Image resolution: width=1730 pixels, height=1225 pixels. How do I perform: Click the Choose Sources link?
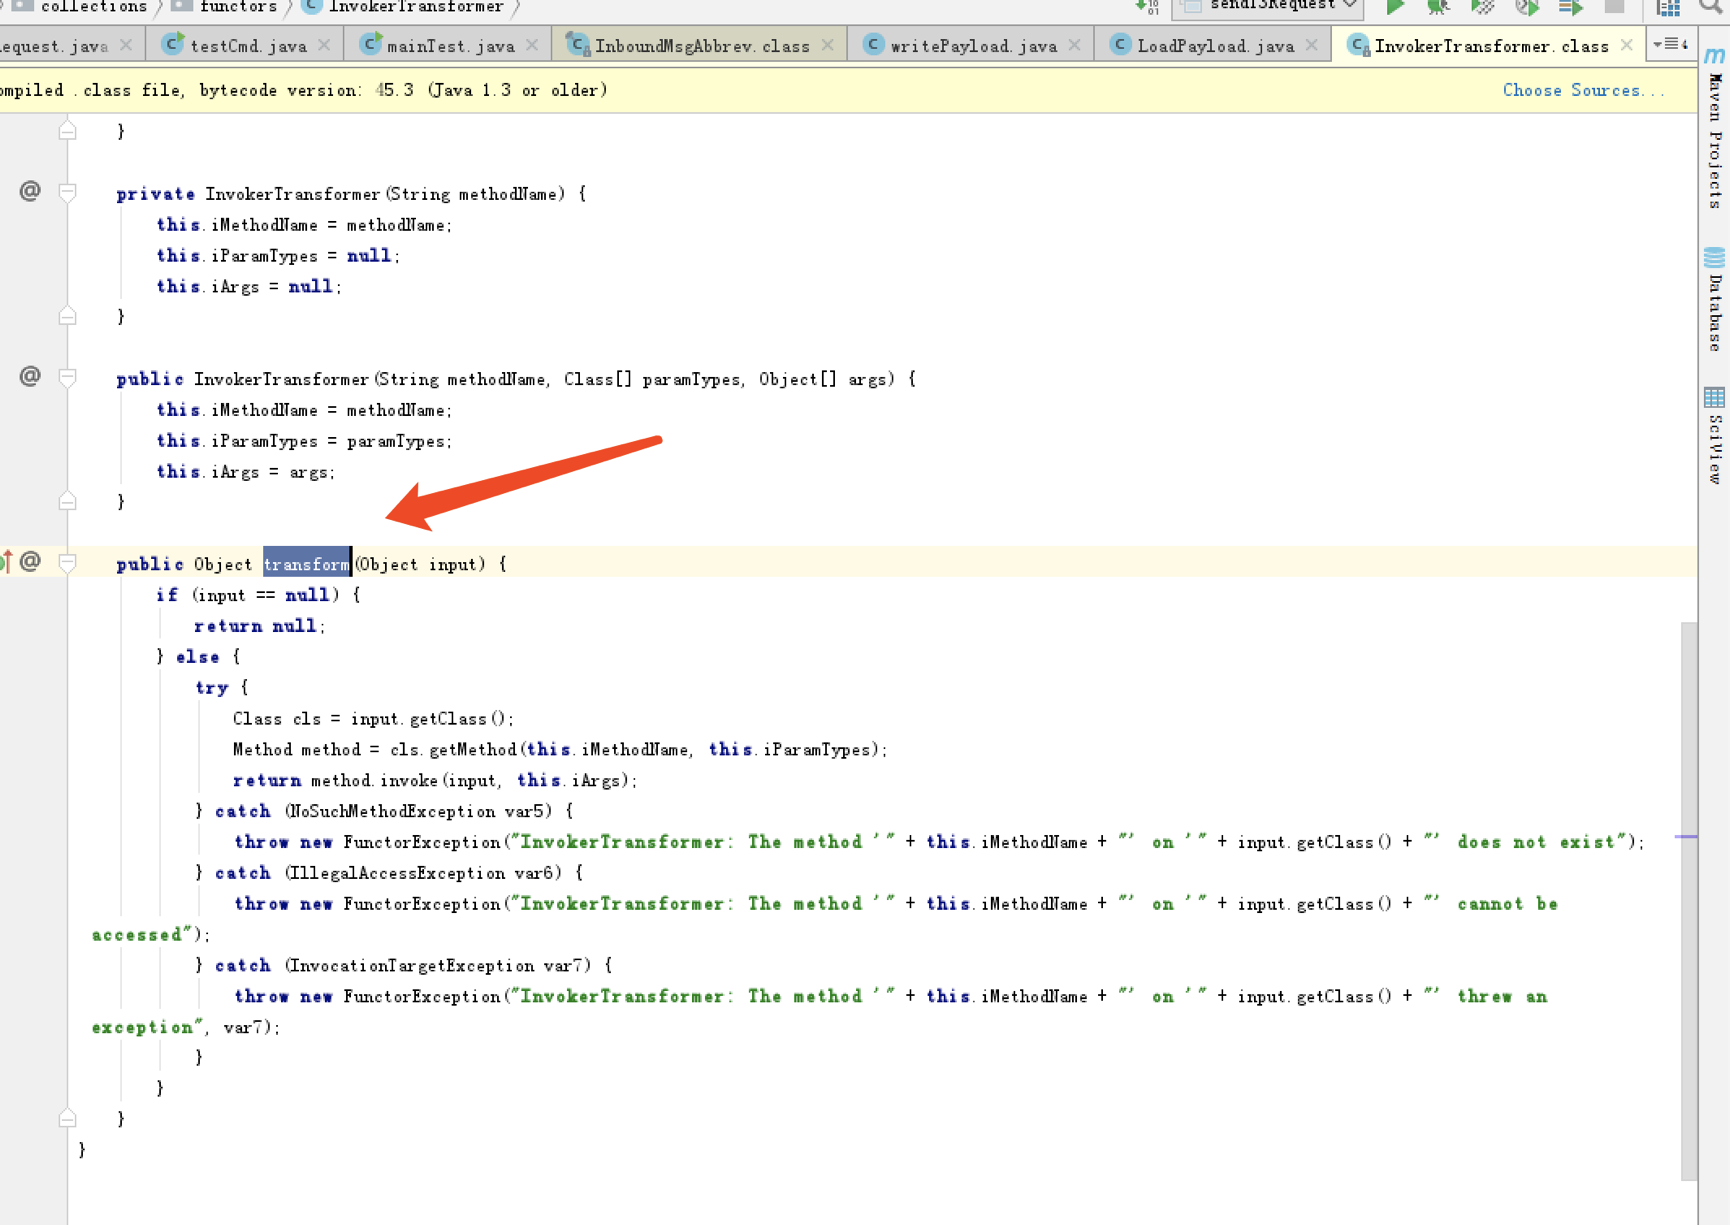(1583, 90)
